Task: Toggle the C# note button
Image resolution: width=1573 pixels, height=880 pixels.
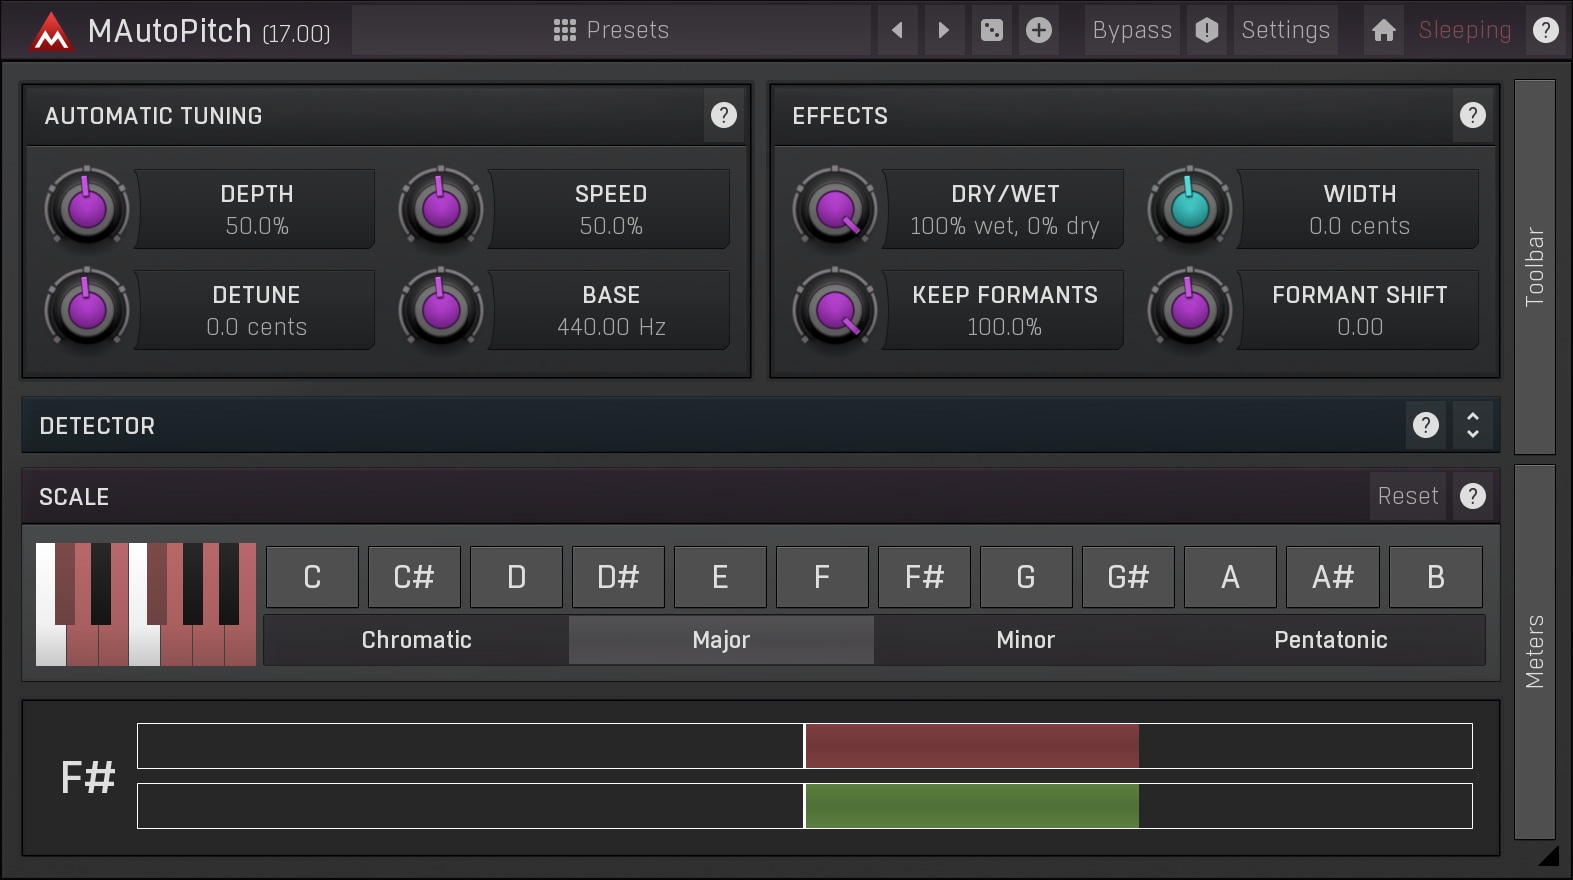Action: [414, 577]
